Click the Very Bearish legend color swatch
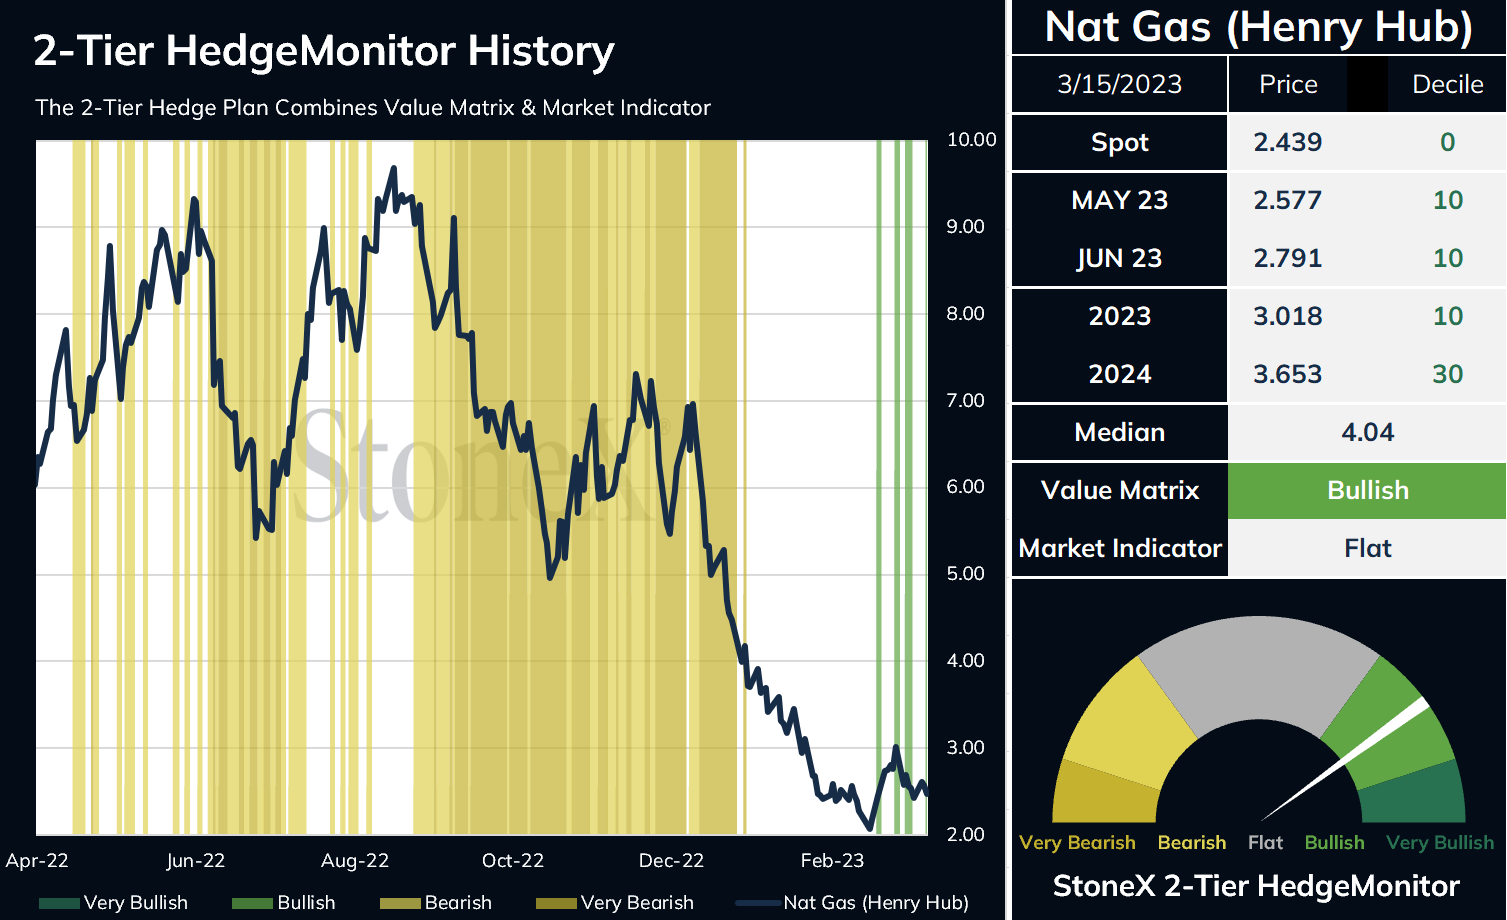This screenshot has width=1507, height=920. pos(556,903)
